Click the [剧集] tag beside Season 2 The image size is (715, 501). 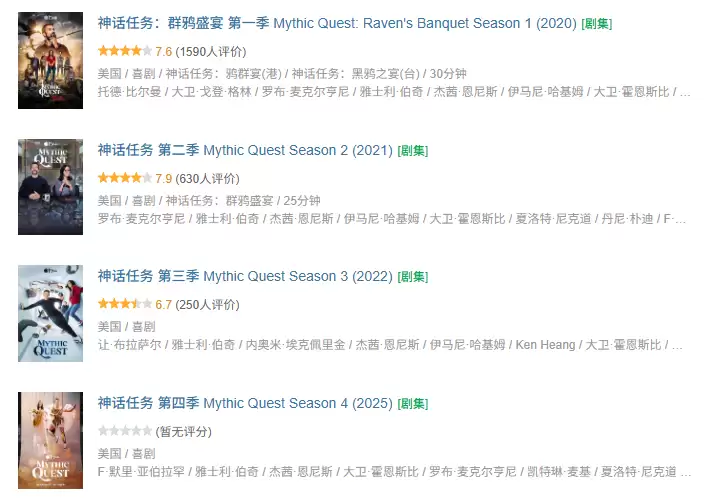(412, 151)
